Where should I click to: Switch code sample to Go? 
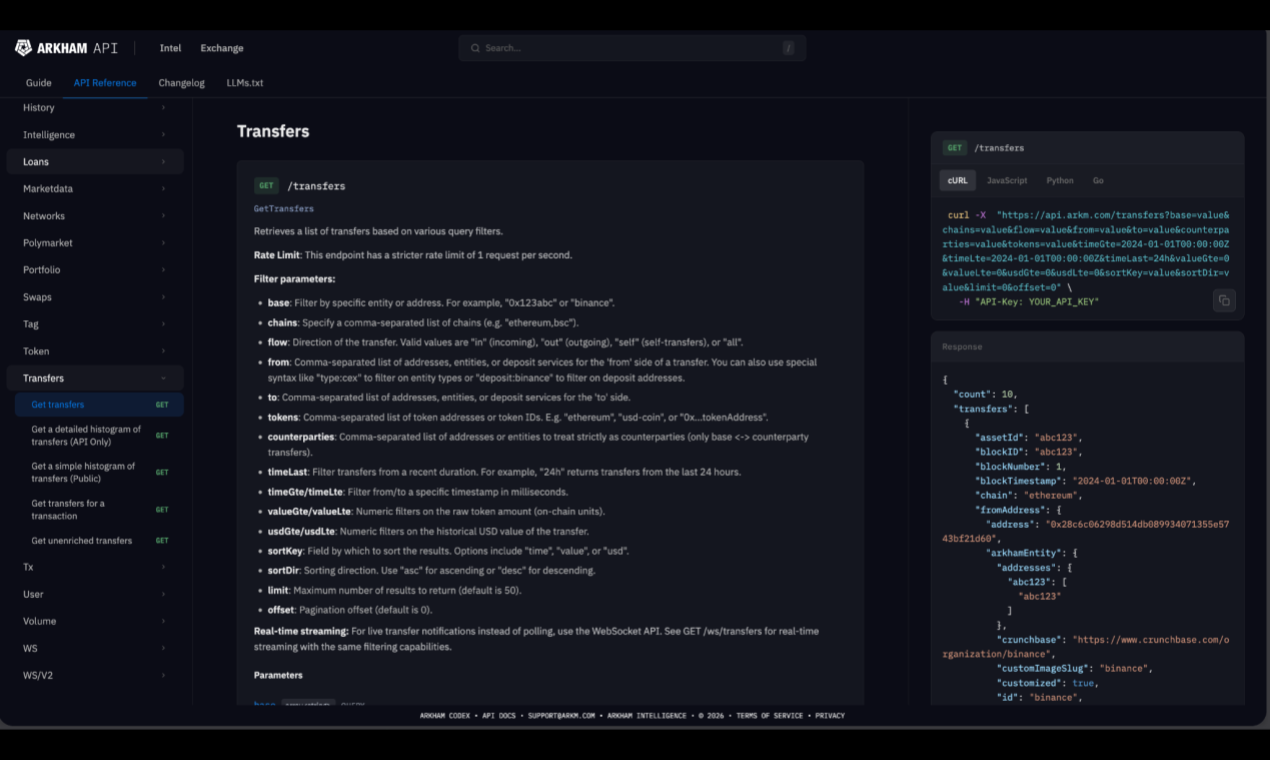click(1098, 181)
